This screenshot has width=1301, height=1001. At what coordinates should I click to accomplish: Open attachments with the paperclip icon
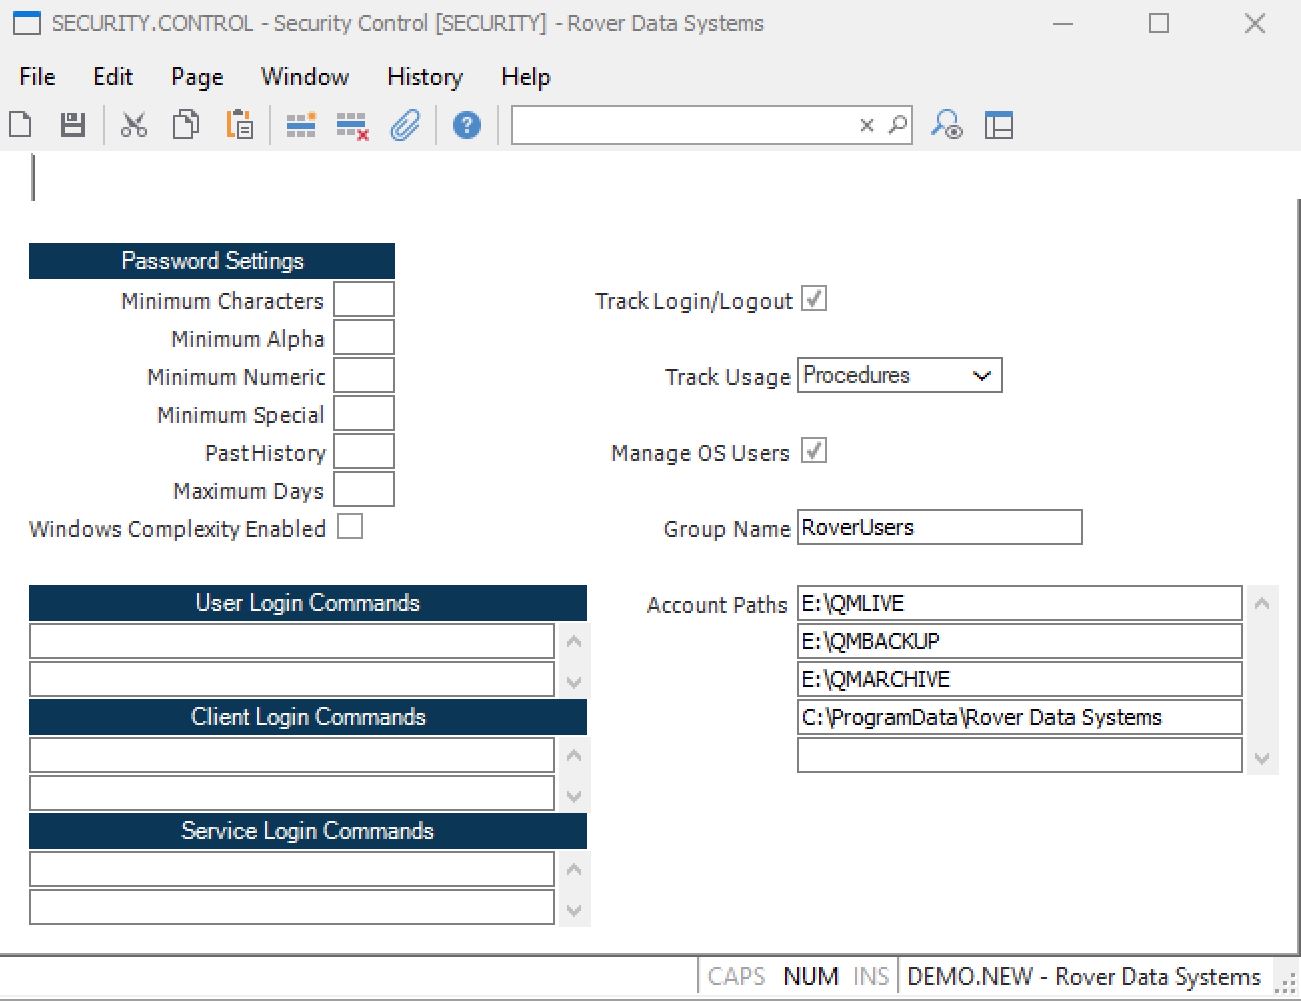tap(405, 125)
